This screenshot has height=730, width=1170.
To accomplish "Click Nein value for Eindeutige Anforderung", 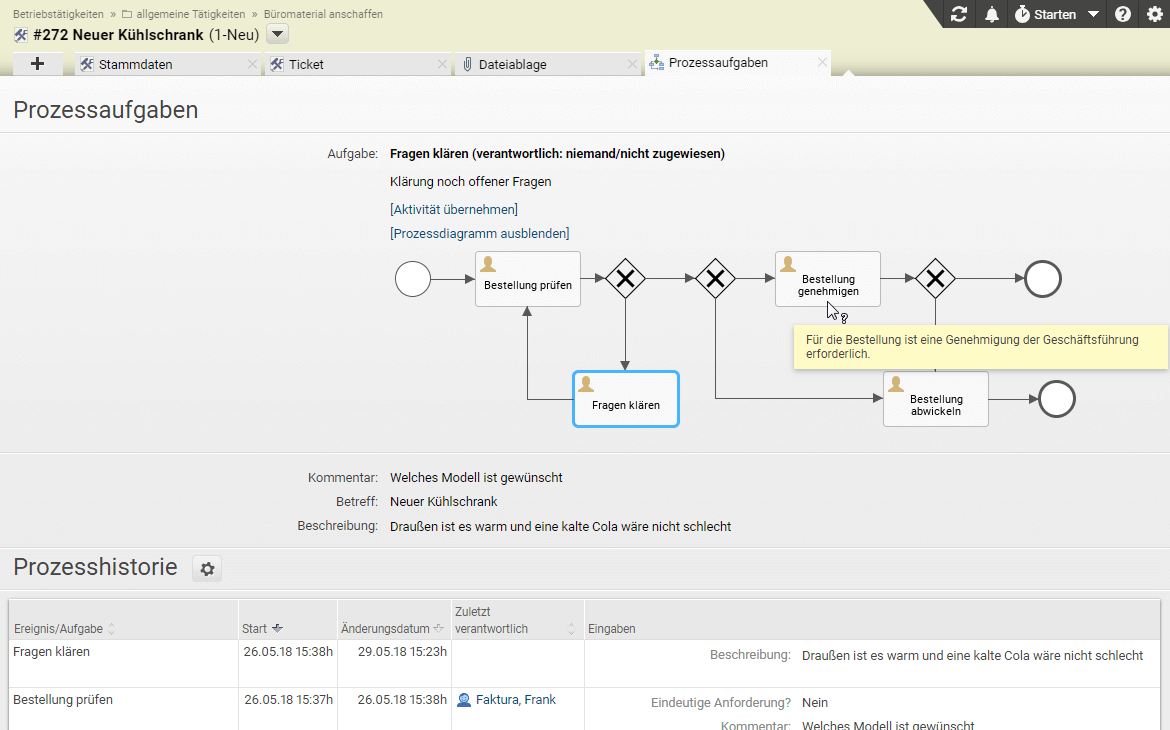I will pos(815,702).
